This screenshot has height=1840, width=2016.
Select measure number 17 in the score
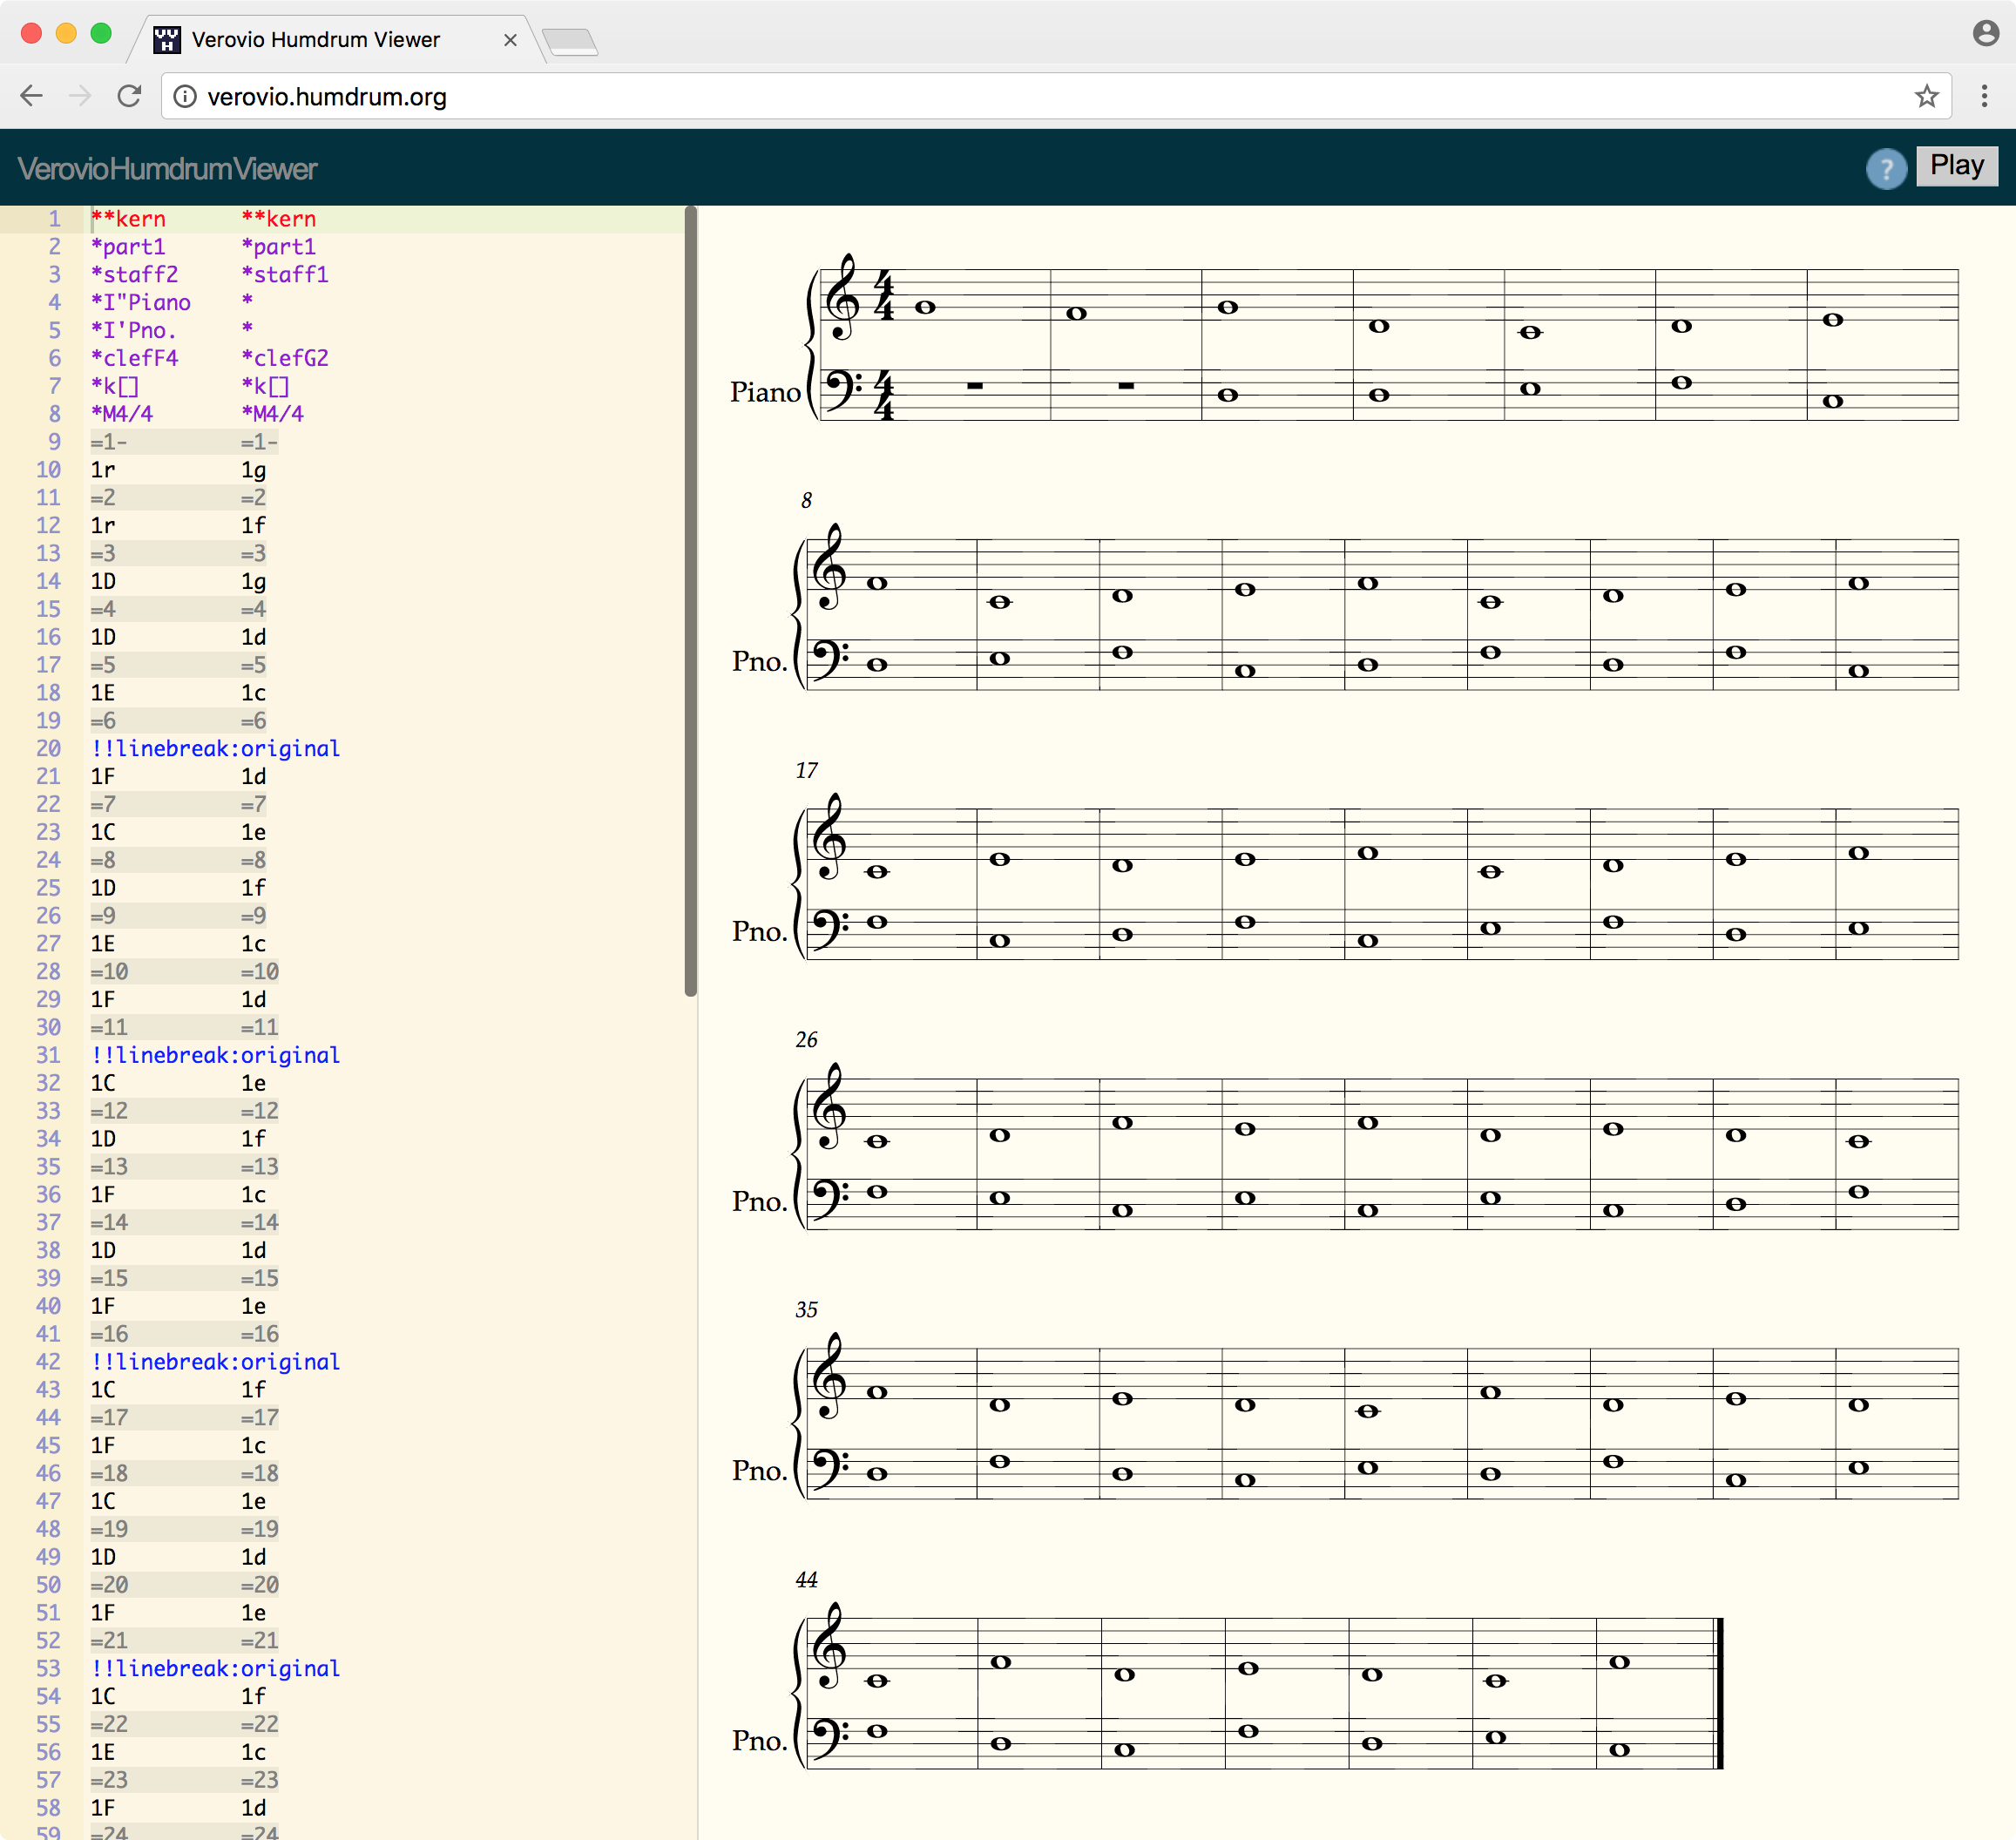point(806,770)
